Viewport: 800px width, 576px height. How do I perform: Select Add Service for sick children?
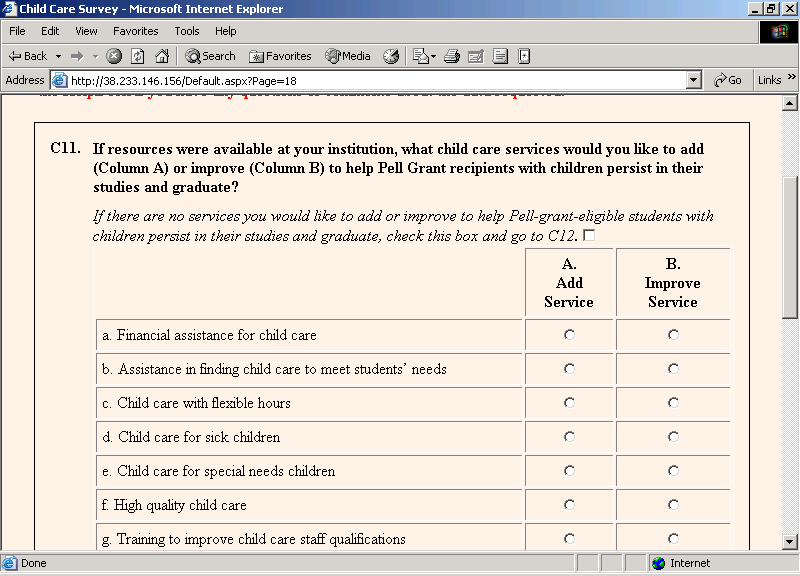coord(569,437)
